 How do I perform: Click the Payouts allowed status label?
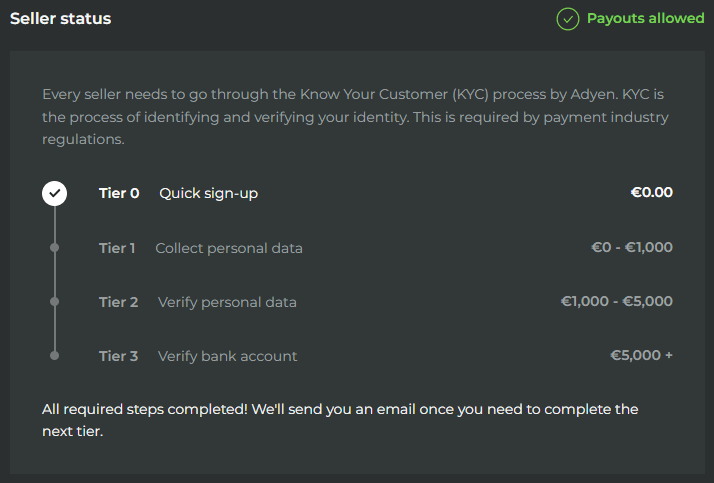click(x=645, y=19)
